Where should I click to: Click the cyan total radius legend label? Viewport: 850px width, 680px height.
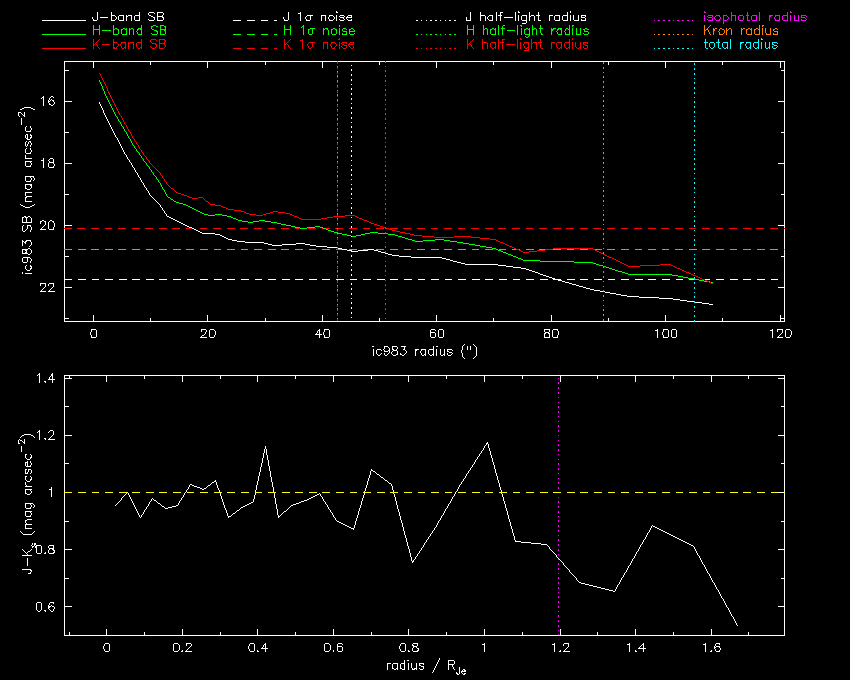pos(739,46)
